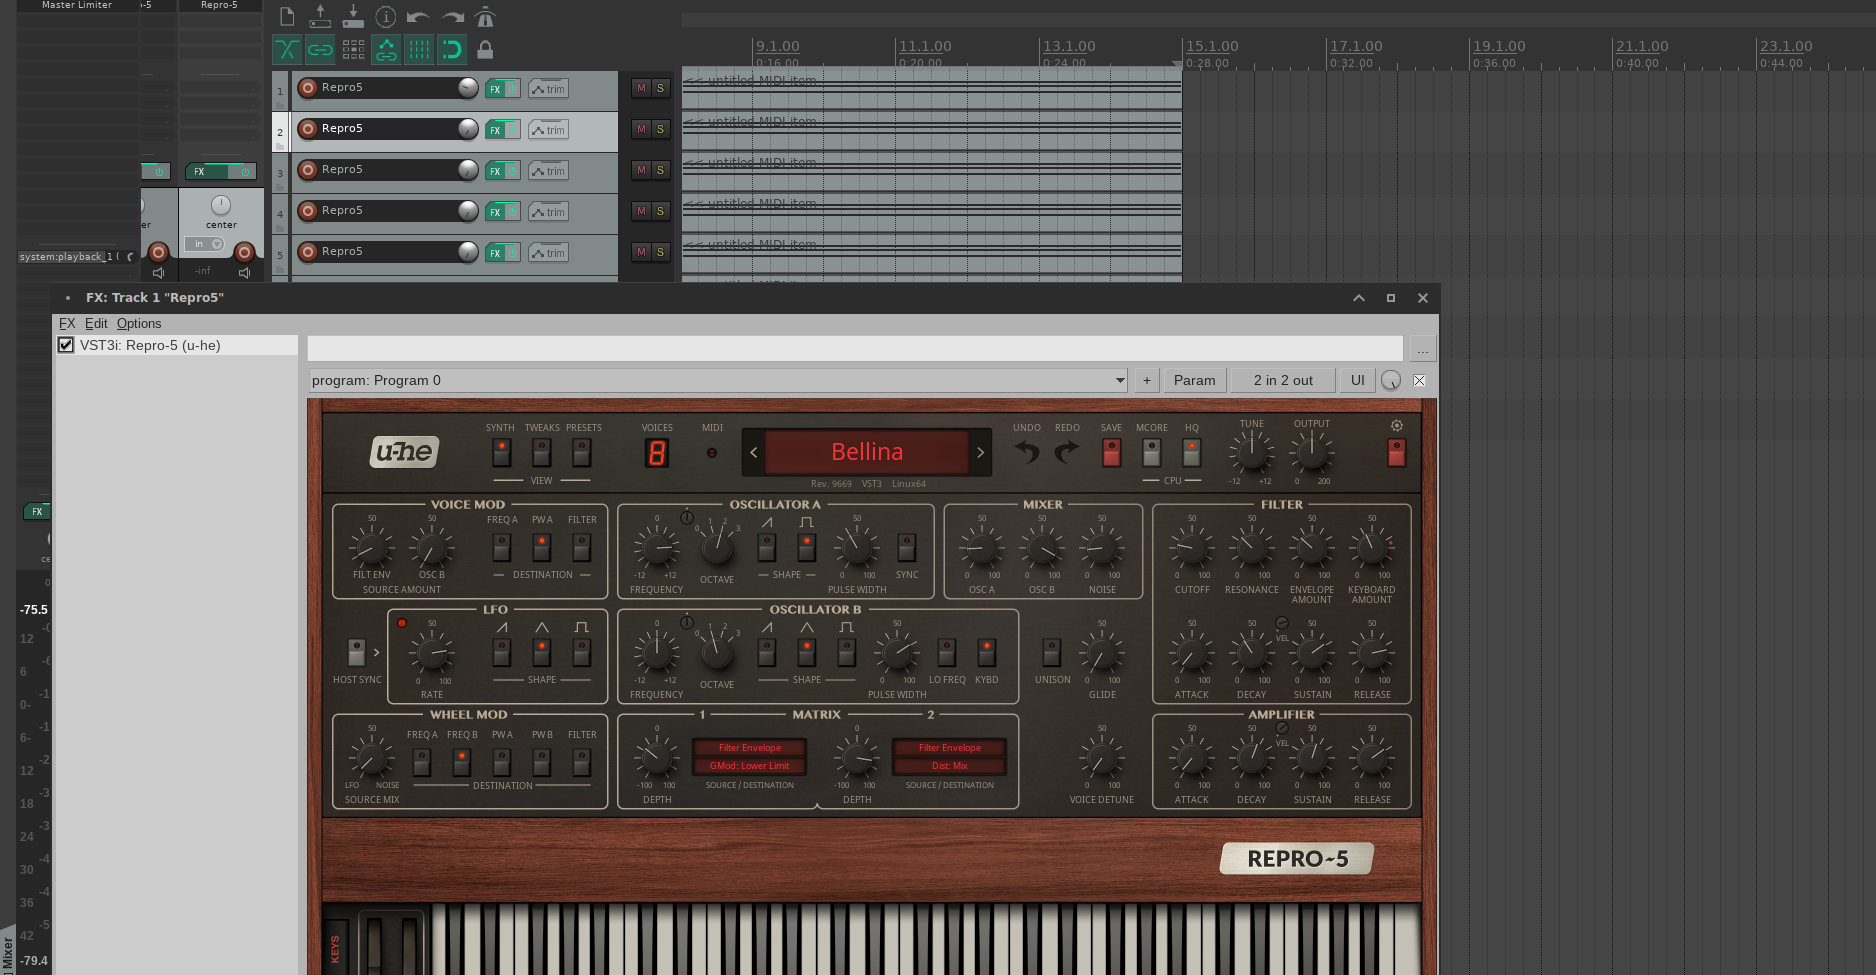Click the VOICES count display
The width and height of the screenshot is (1876, 975).
click(656, 454)
